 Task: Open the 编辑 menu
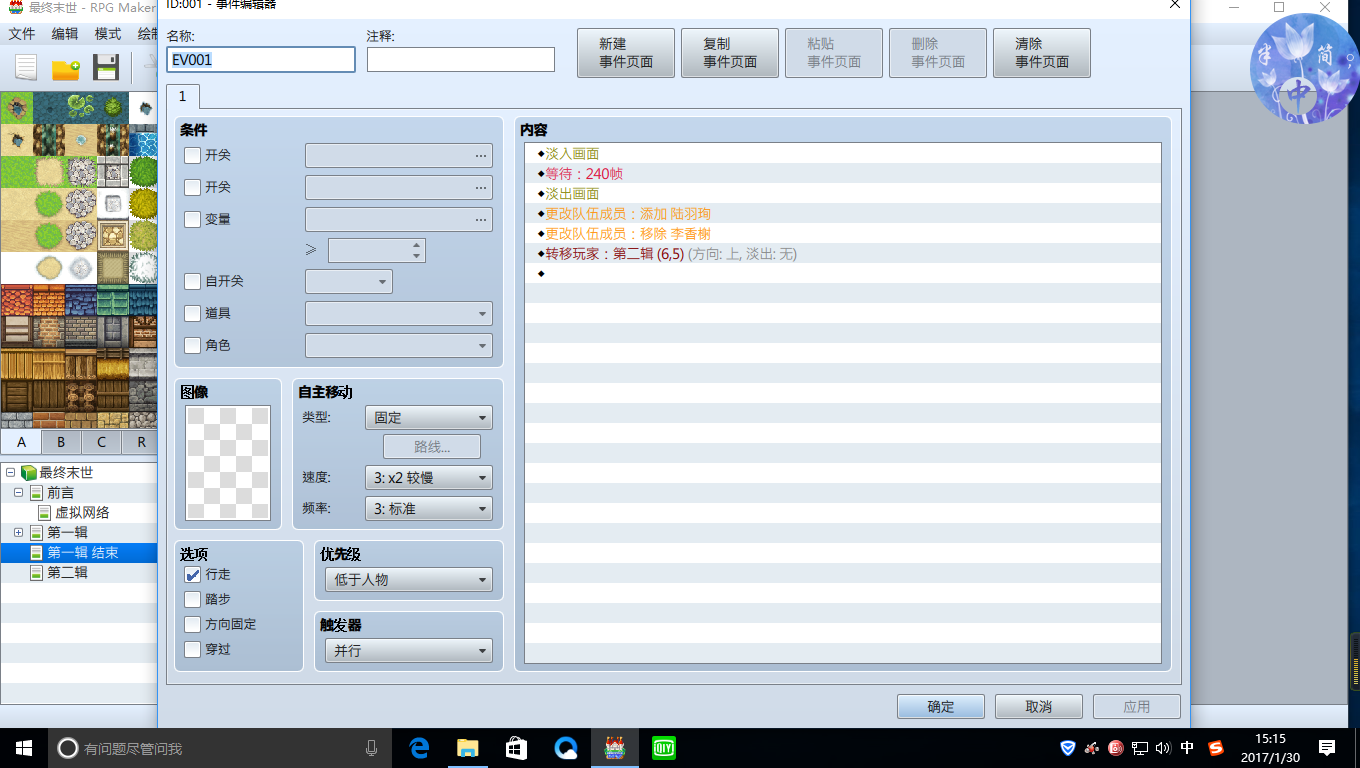pyautogui.click(x=65, y=33)
